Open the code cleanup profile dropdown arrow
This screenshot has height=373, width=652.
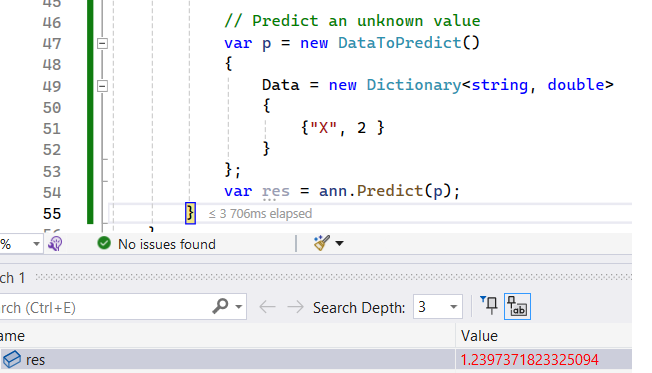(x=339, y=243)
